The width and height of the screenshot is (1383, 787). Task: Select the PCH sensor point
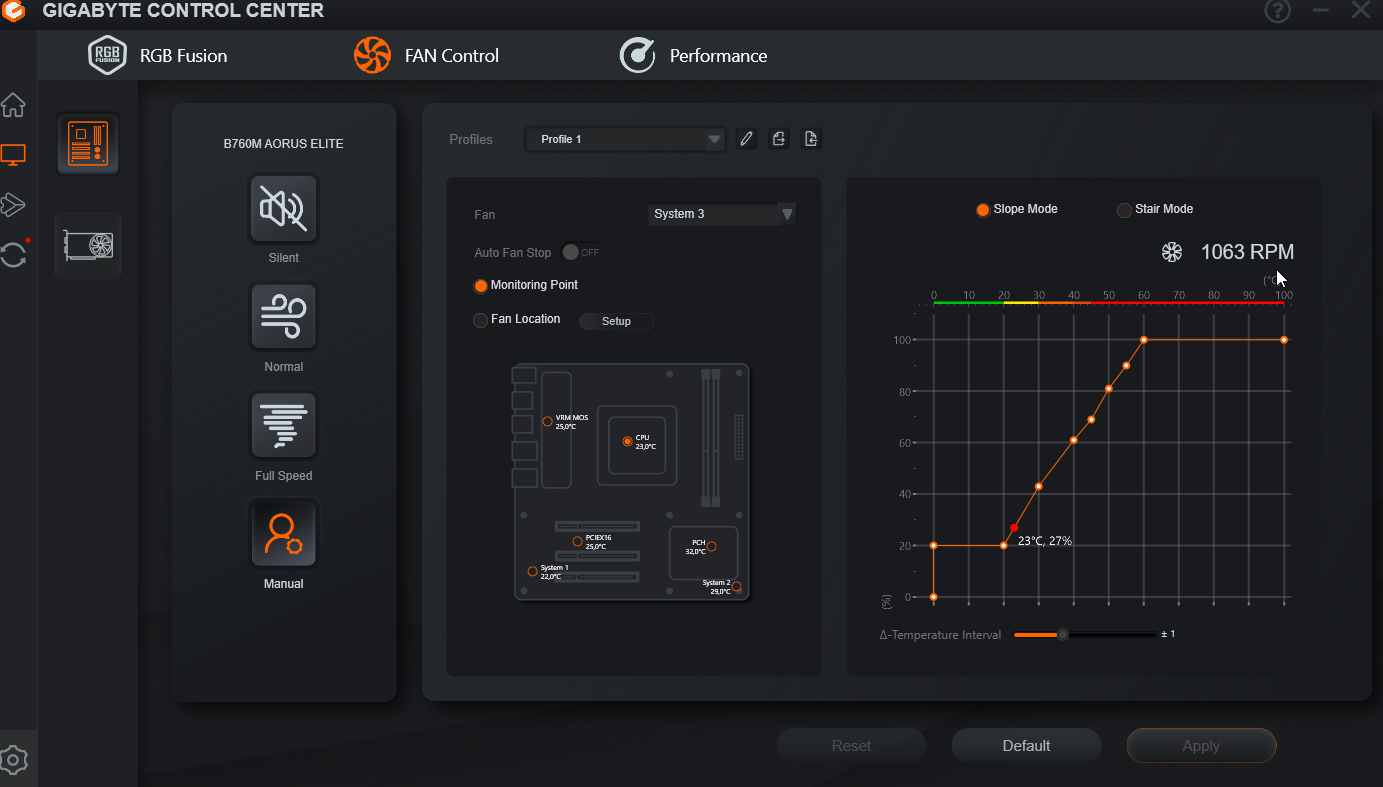point(711,546)
